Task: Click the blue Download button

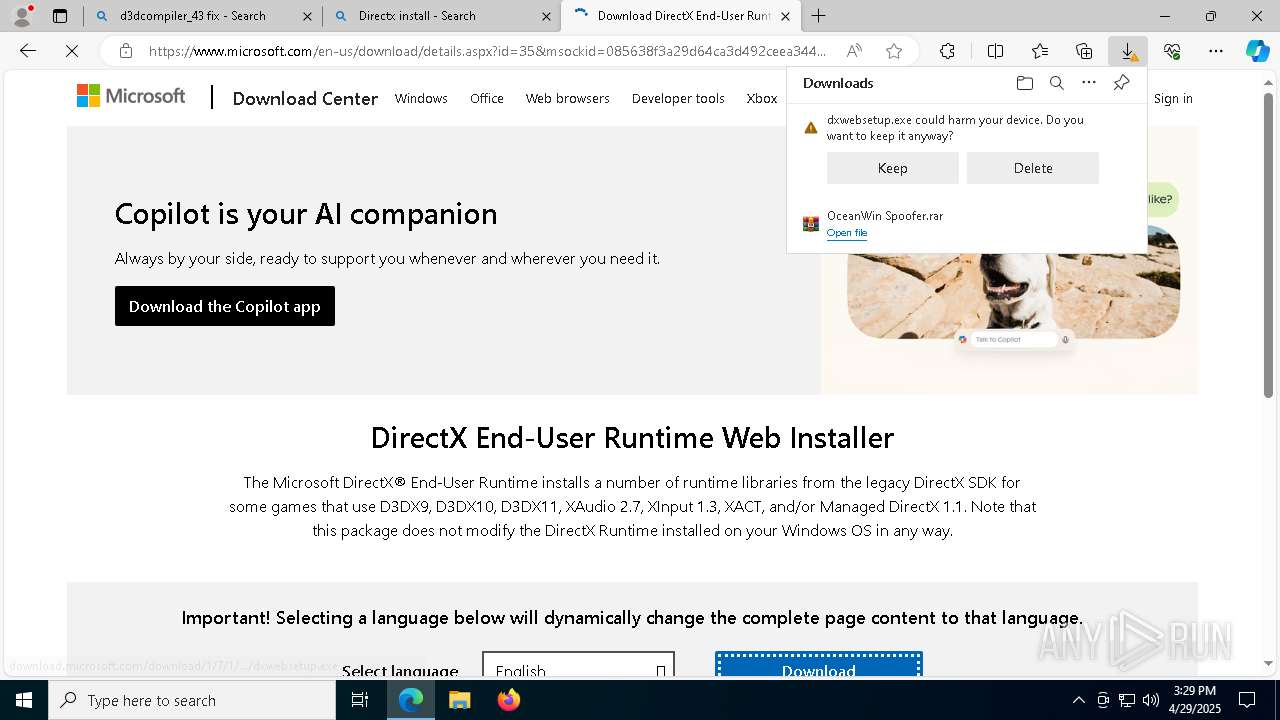Action: 819,667
